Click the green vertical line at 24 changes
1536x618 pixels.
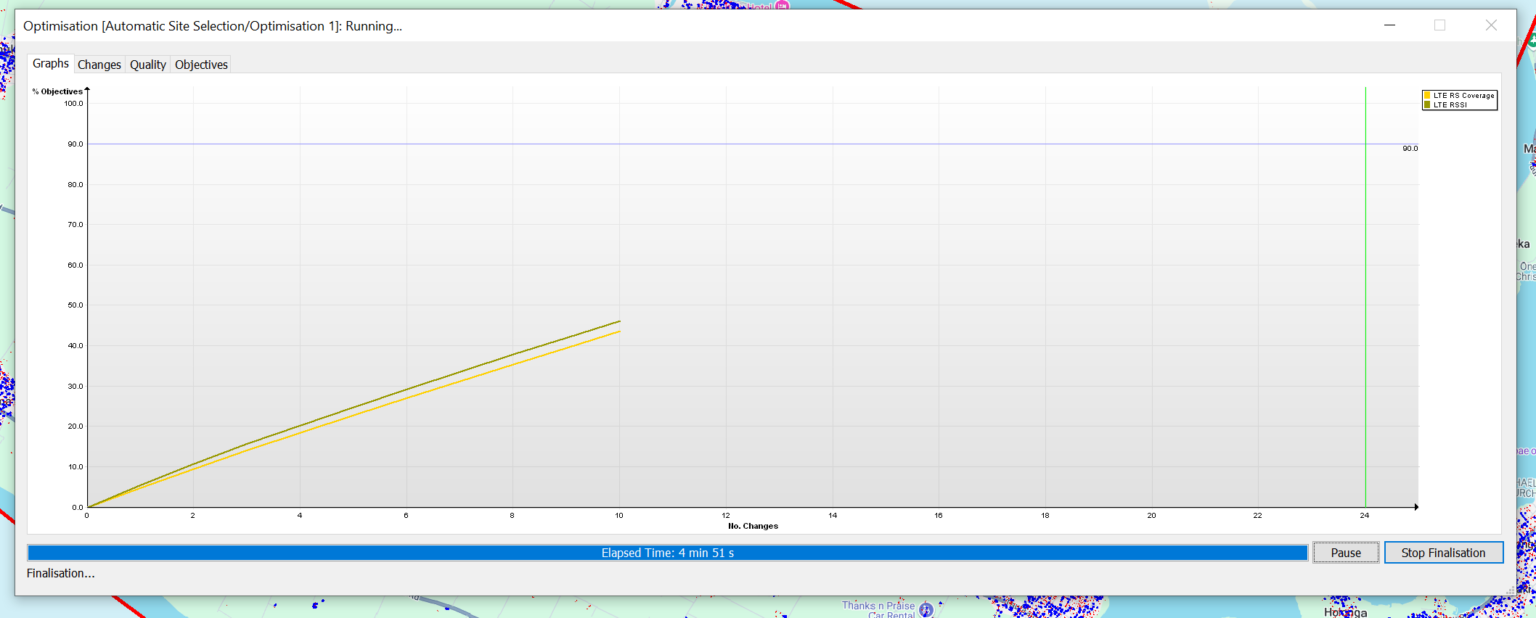point(1365,300)
